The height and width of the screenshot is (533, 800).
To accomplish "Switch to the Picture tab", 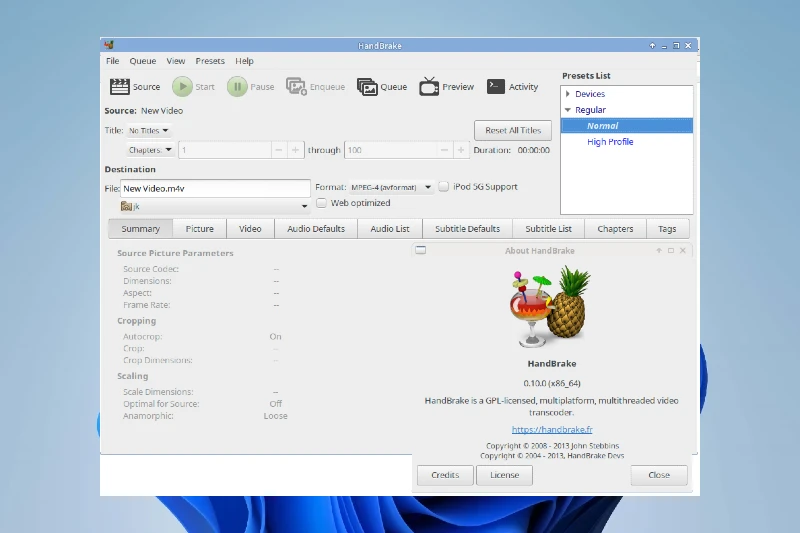I will (x=199, y=229).
